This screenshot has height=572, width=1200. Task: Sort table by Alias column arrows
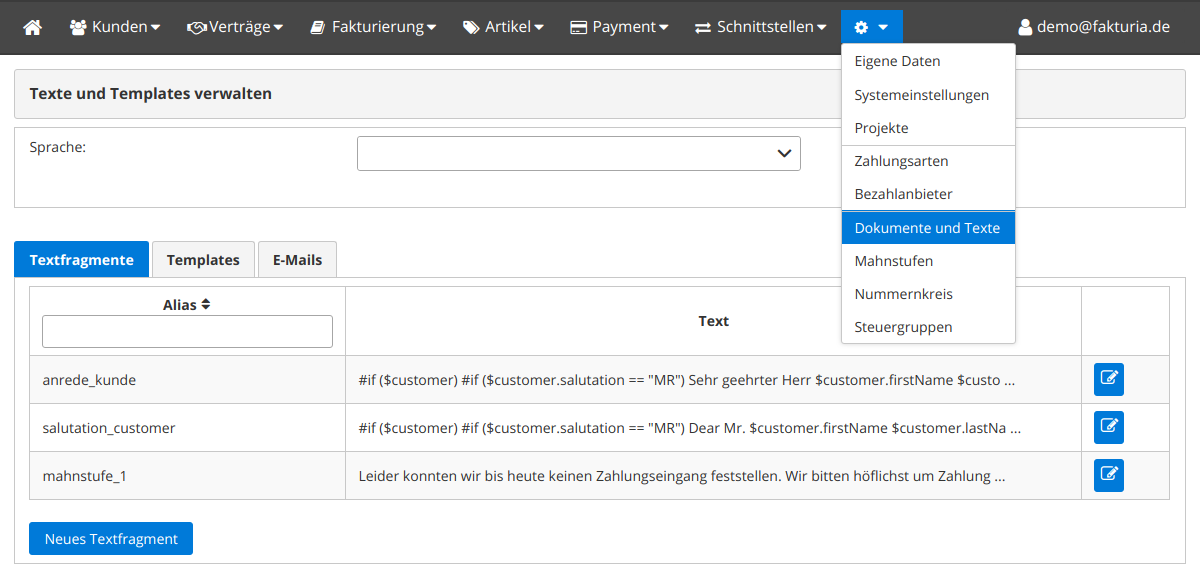click(206, 305)
